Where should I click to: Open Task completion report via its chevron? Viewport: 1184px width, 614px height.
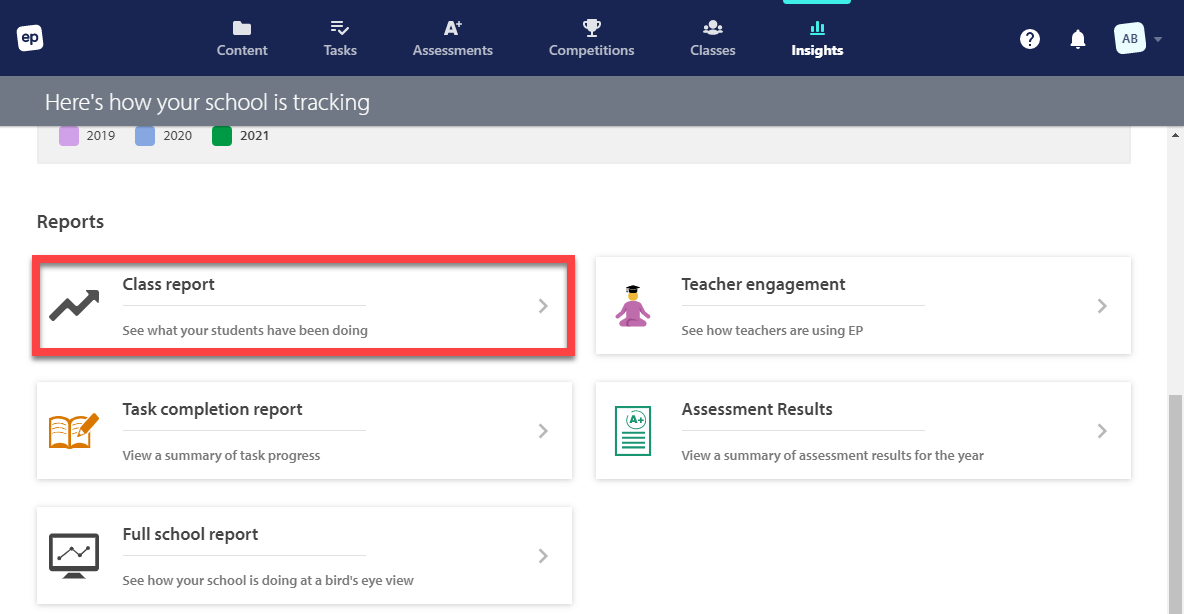[543, 430]
